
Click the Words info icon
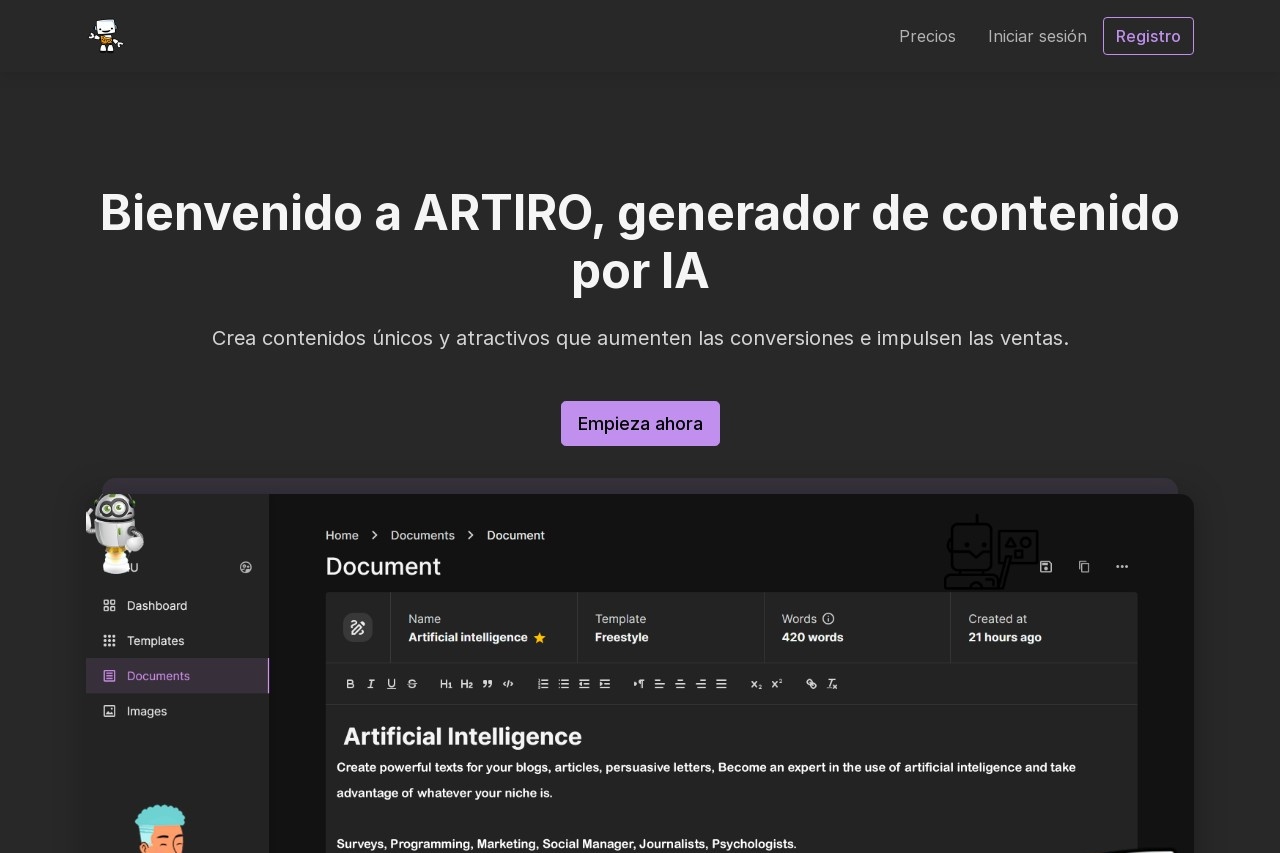(x=828, y=619)
